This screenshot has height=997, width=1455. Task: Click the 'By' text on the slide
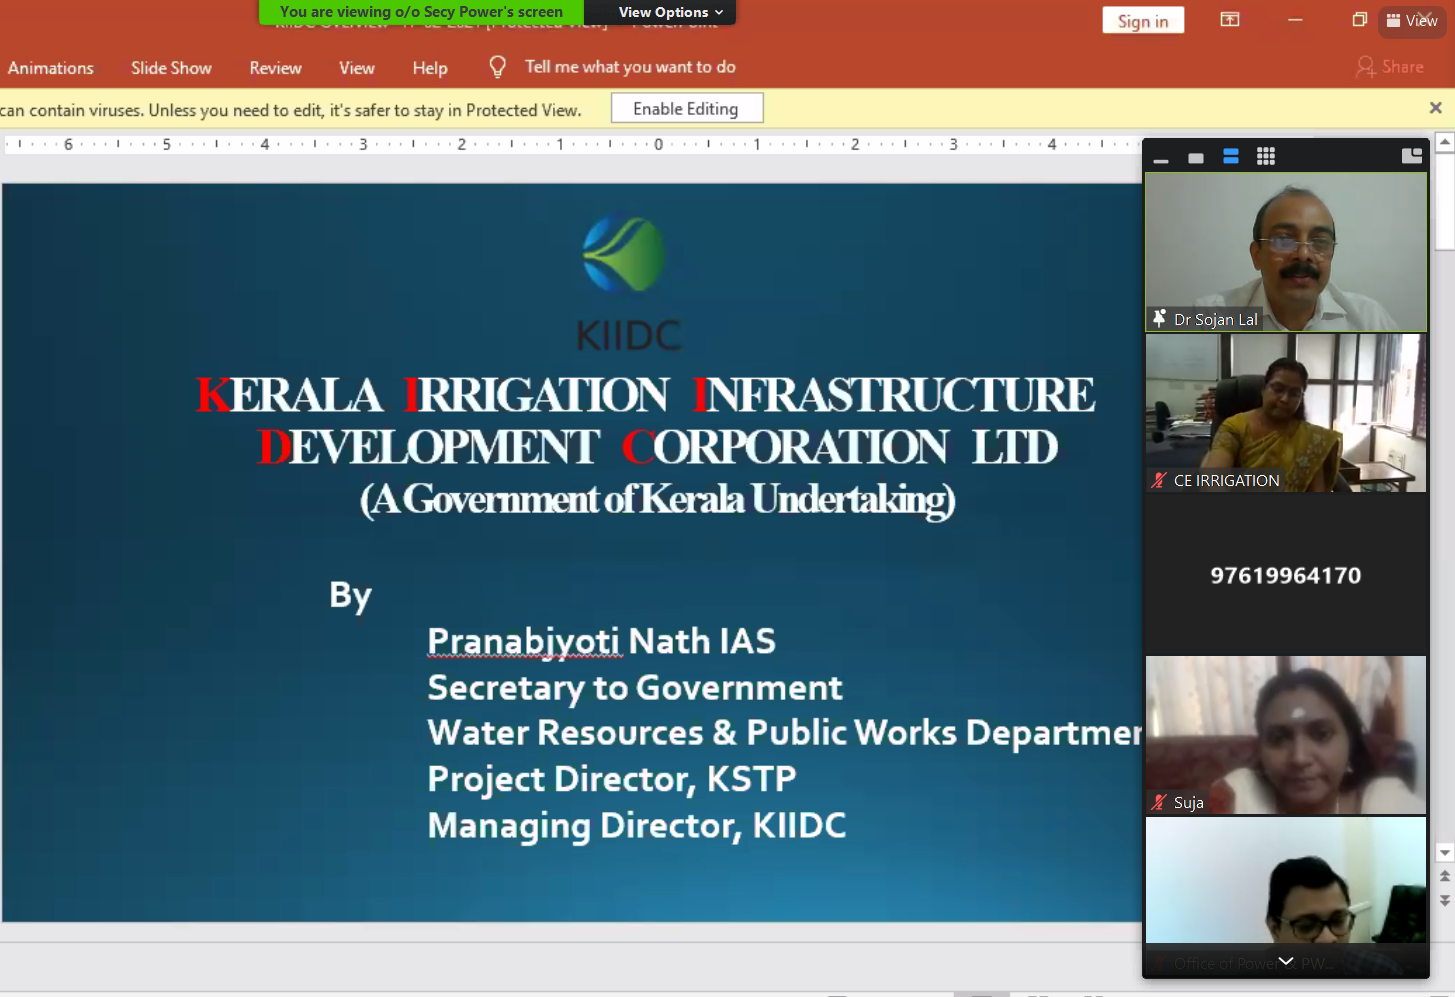[x=350, y=597]
